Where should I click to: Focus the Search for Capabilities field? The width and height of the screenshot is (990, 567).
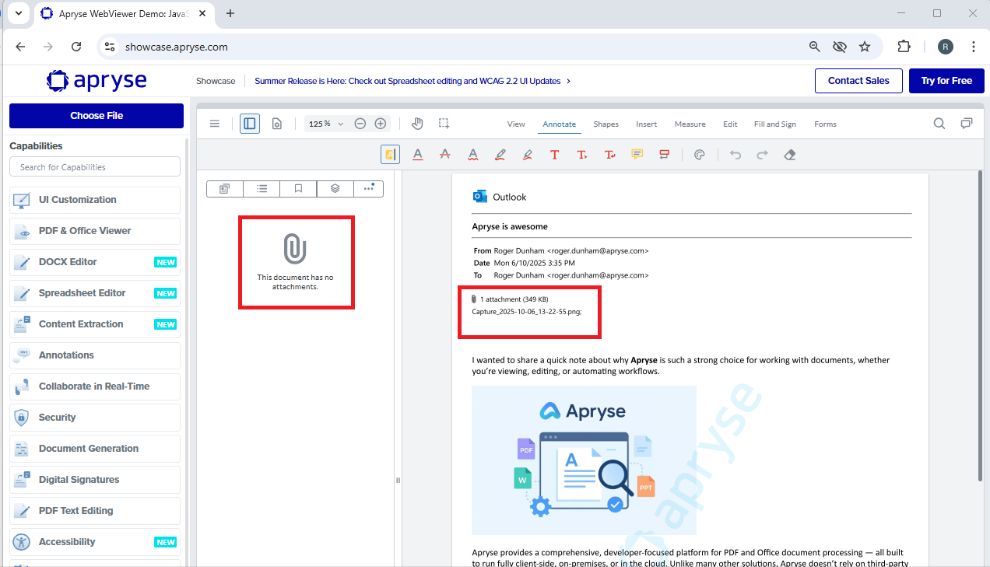[x=95, y=167]
